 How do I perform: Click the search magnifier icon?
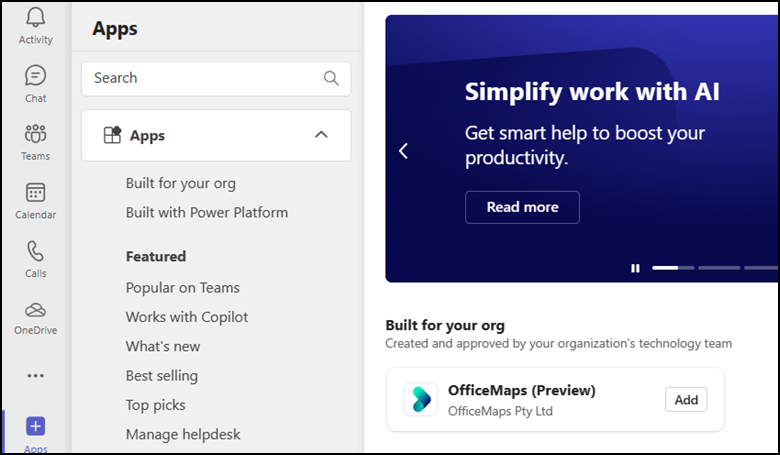point(331,78)
